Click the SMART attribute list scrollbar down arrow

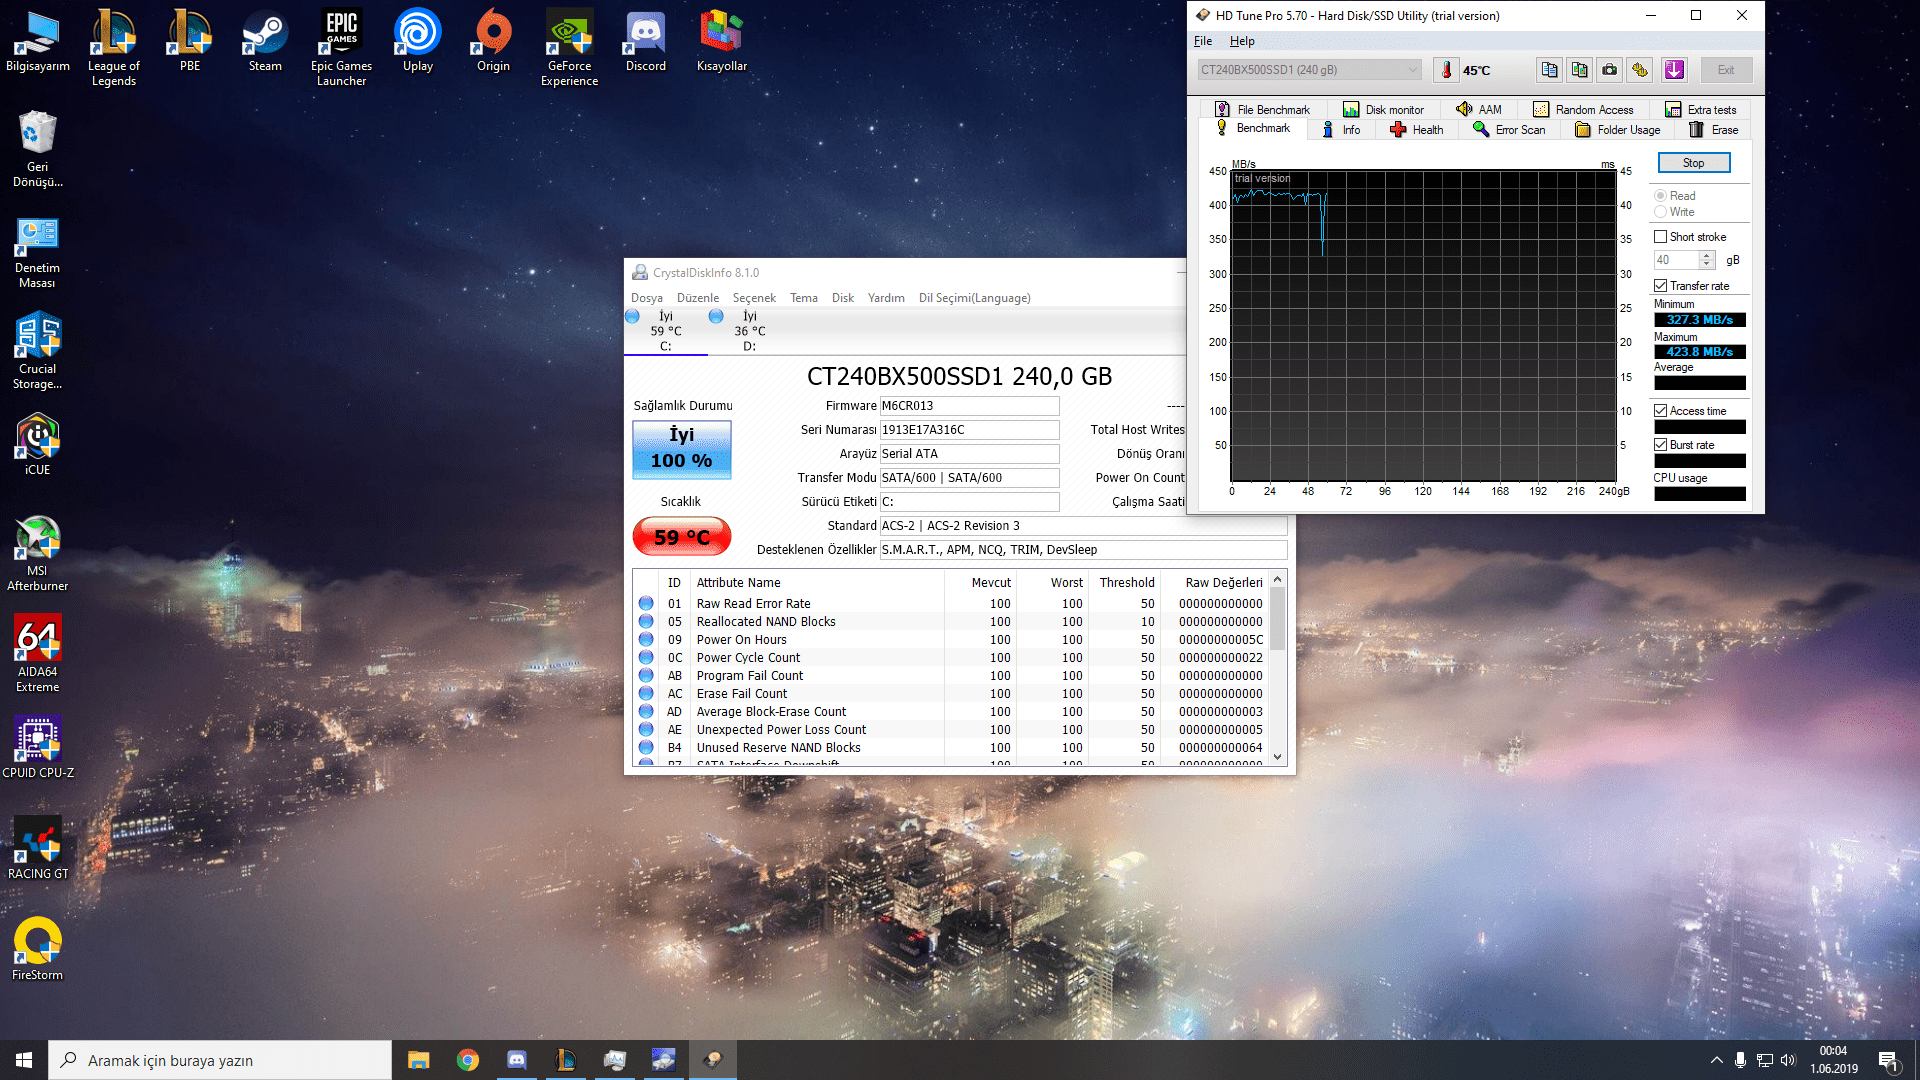(1277, 757)
